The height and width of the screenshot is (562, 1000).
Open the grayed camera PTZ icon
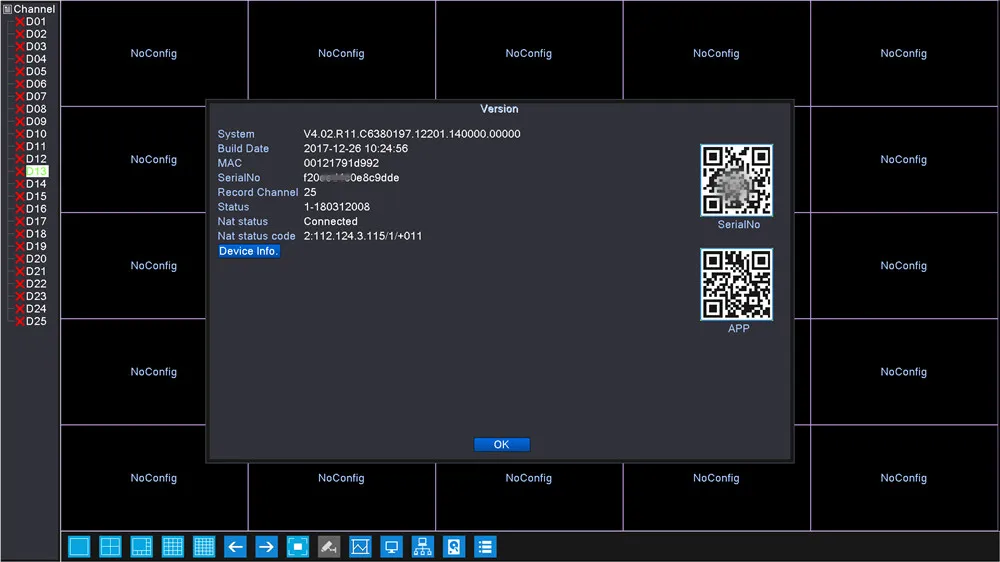click(x=329, y=547)
